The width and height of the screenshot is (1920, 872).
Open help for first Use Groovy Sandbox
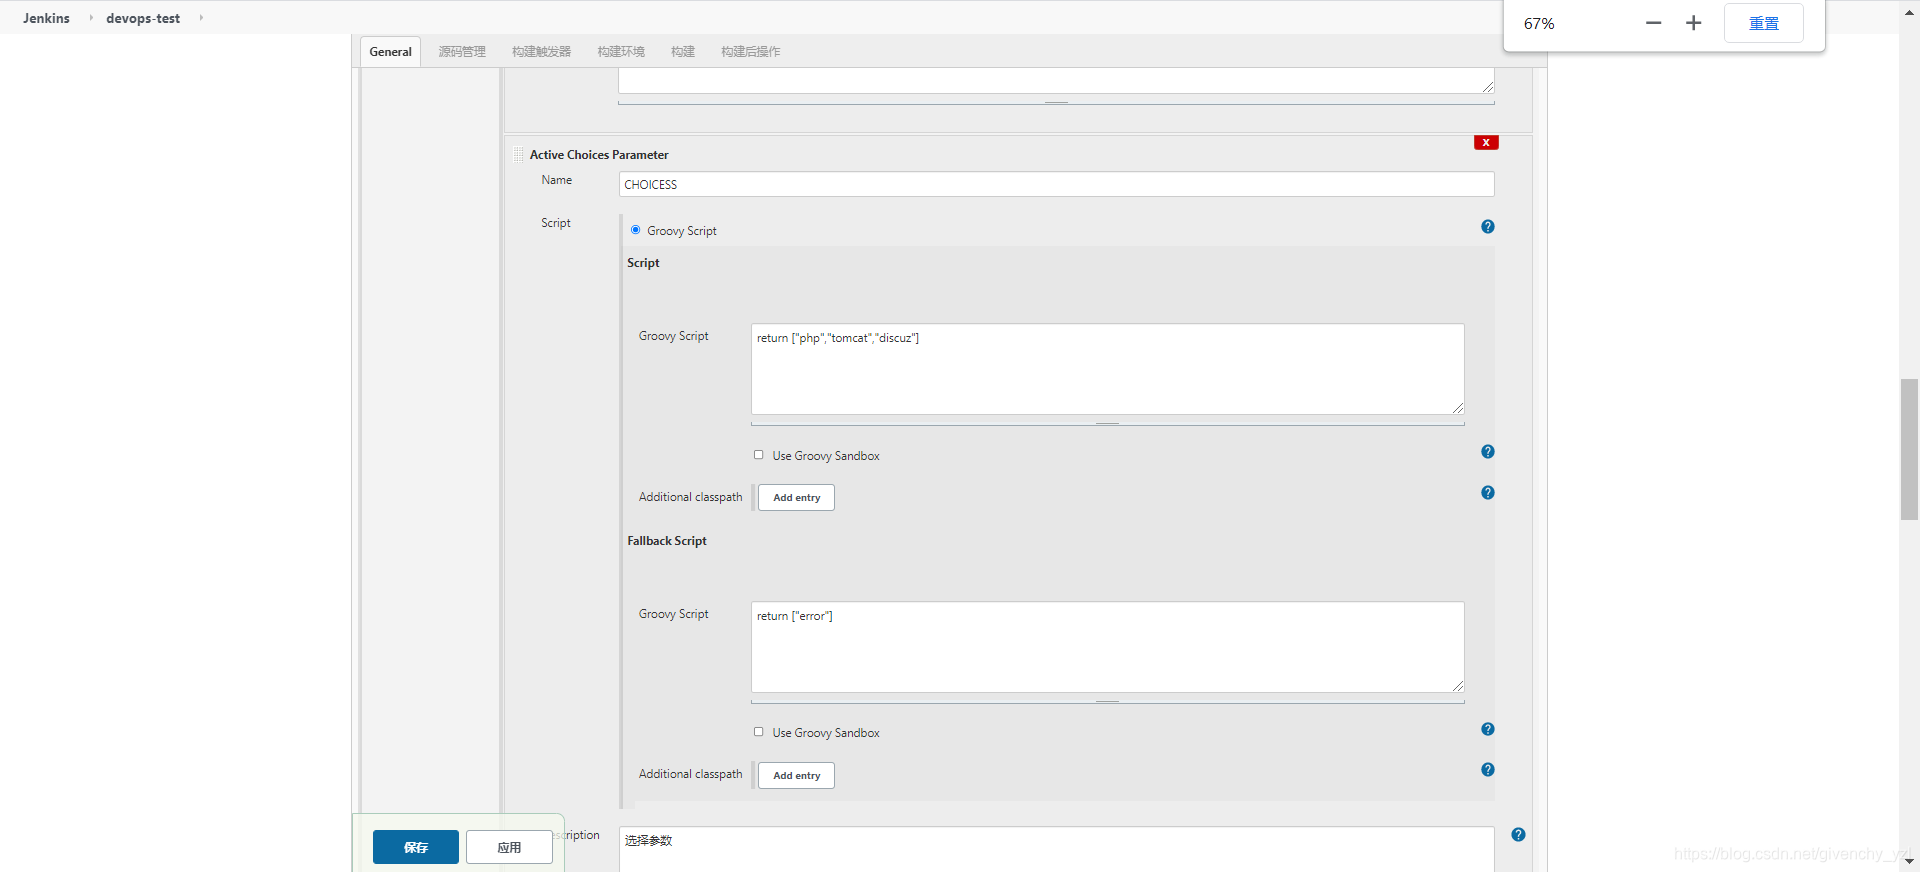coord(1488,452)
